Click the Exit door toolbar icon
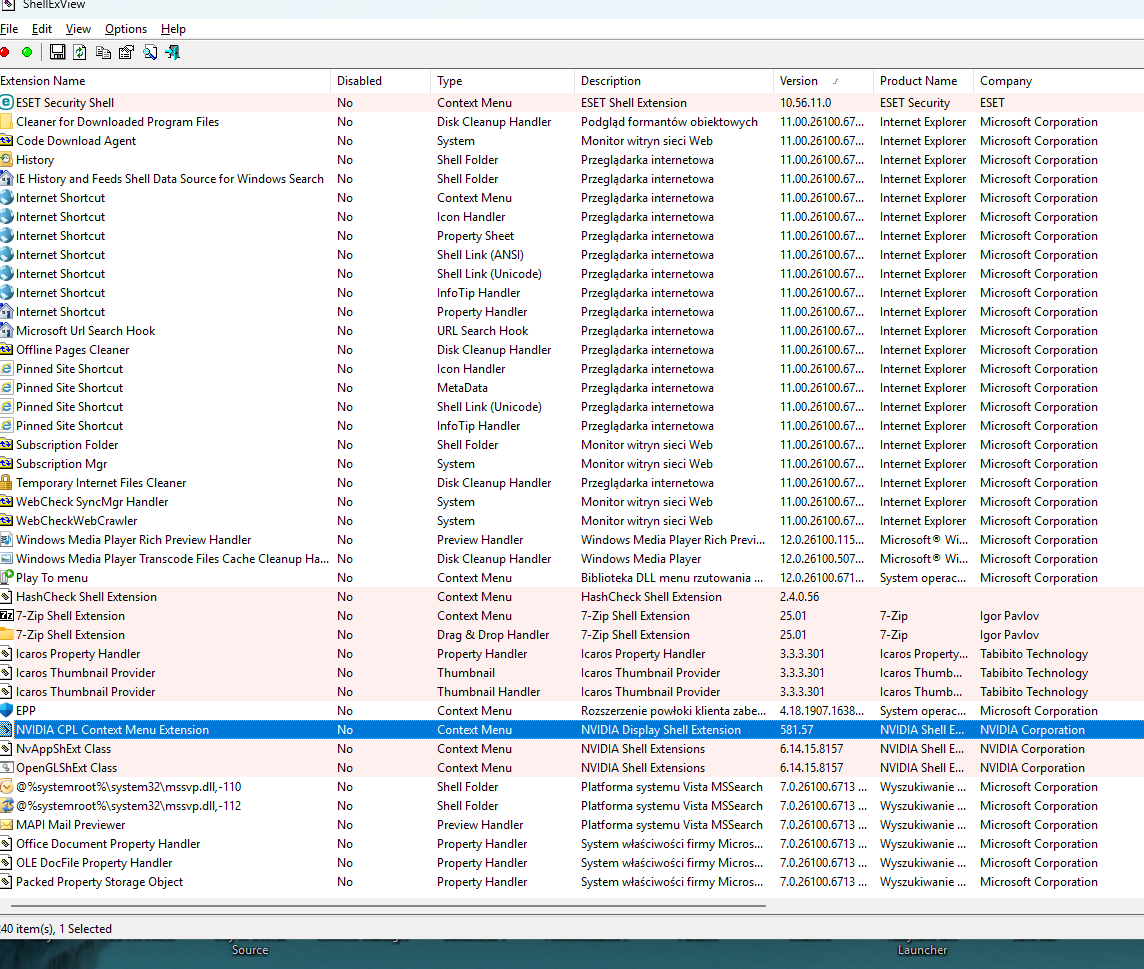The image size is (1144, 969). (x=173, y=52)
